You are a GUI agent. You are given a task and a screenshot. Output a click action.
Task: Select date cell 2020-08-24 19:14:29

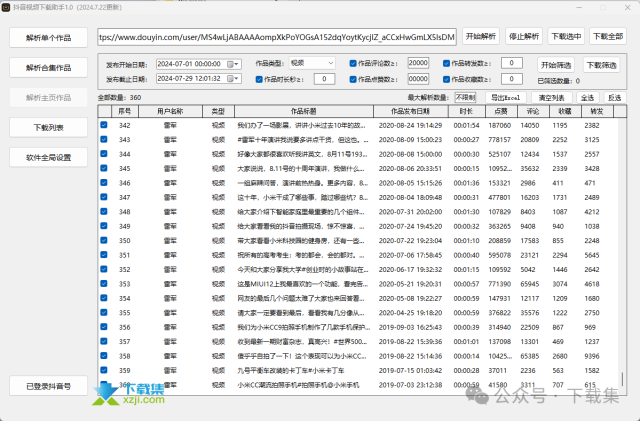tap(410, 125)
